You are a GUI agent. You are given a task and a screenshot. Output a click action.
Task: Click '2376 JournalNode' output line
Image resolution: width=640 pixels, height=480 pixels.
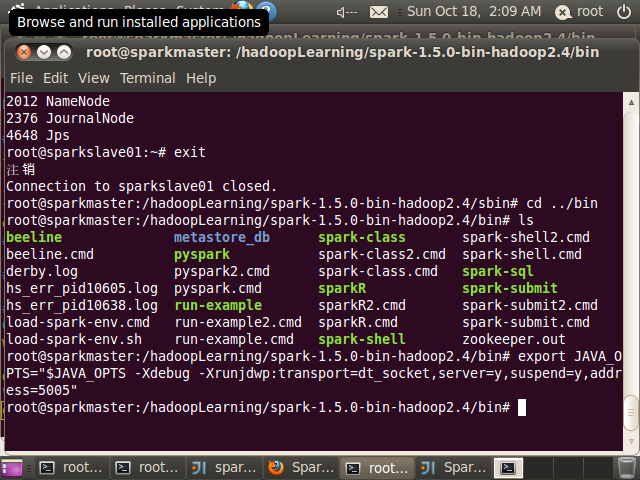[x=70, y=118]
